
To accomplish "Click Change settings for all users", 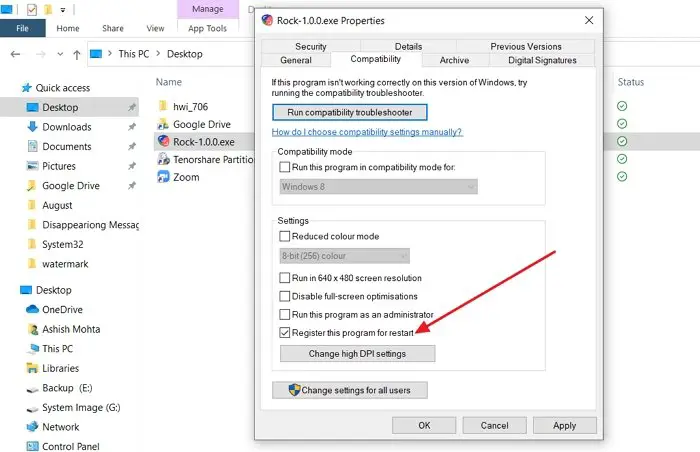I will pyautogui.click(x=350, y=390).
